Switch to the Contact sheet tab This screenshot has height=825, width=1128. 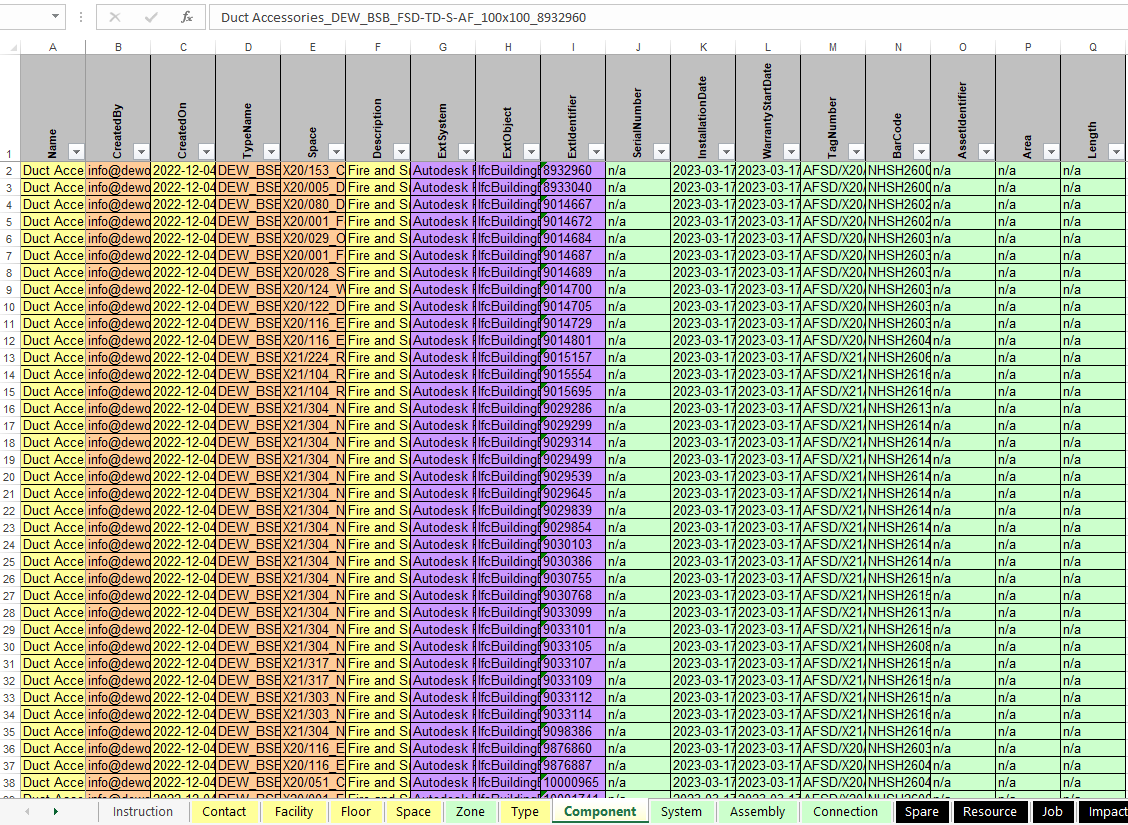coord(224,811)
